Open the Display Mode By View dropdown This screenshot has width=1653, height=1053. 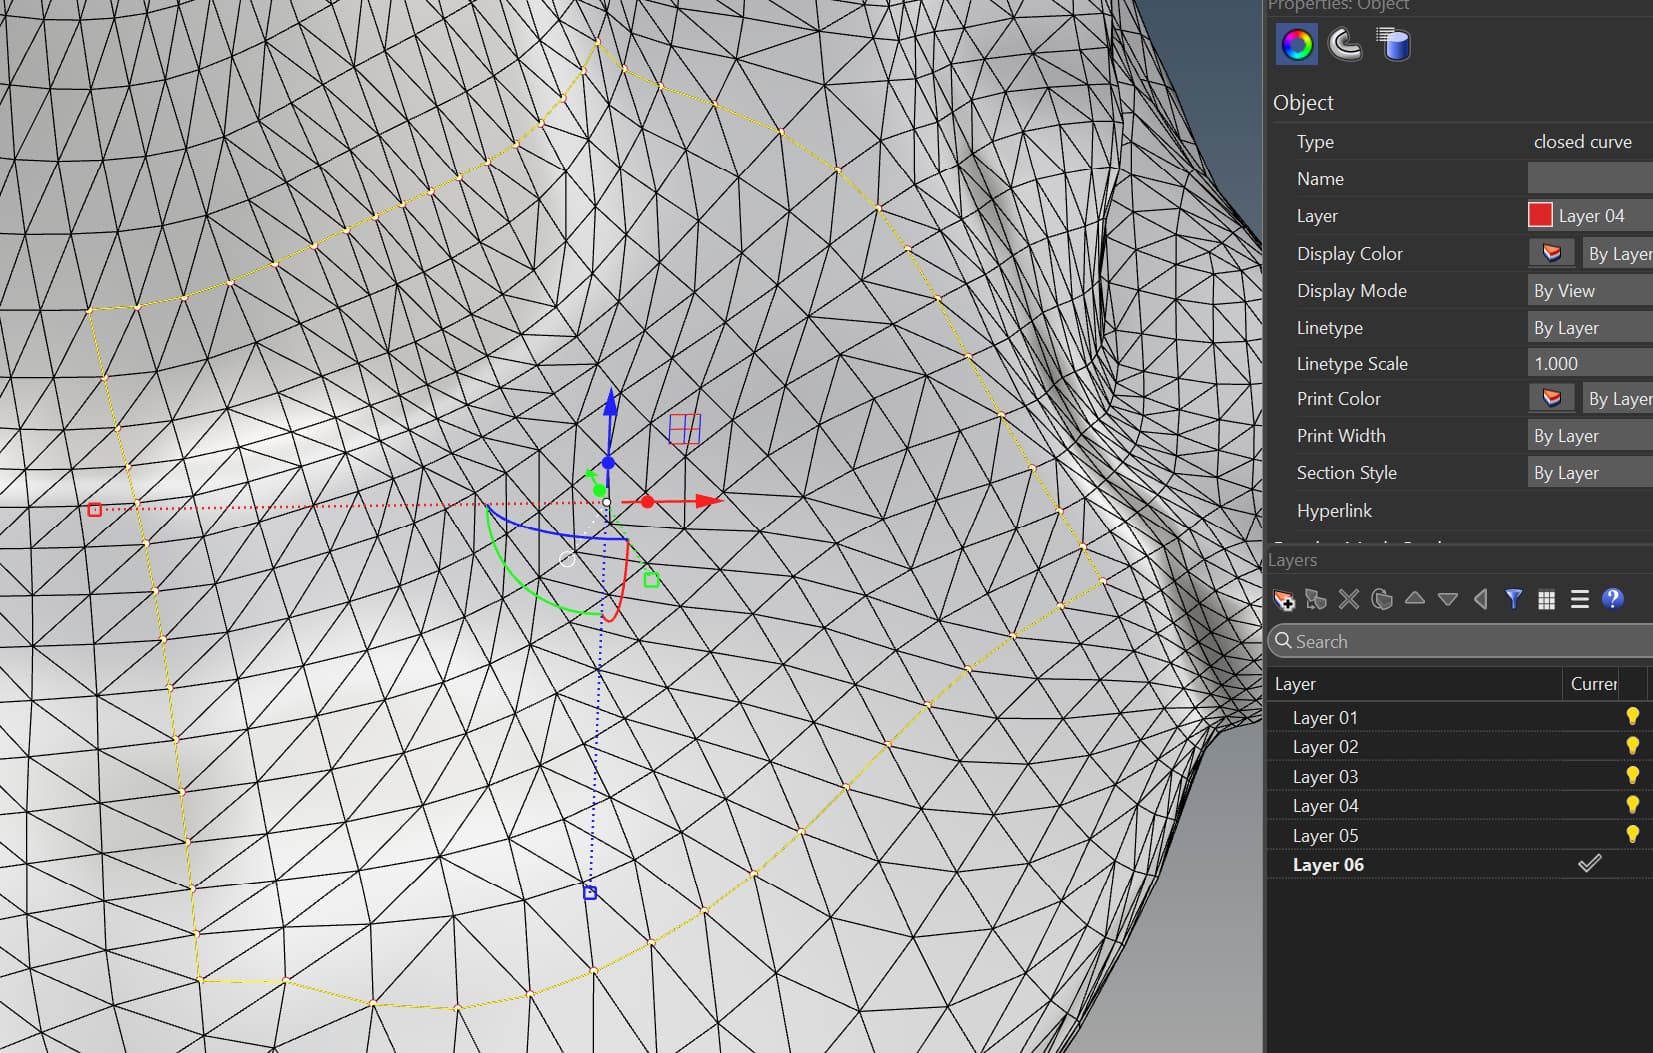pos(1589,291)
